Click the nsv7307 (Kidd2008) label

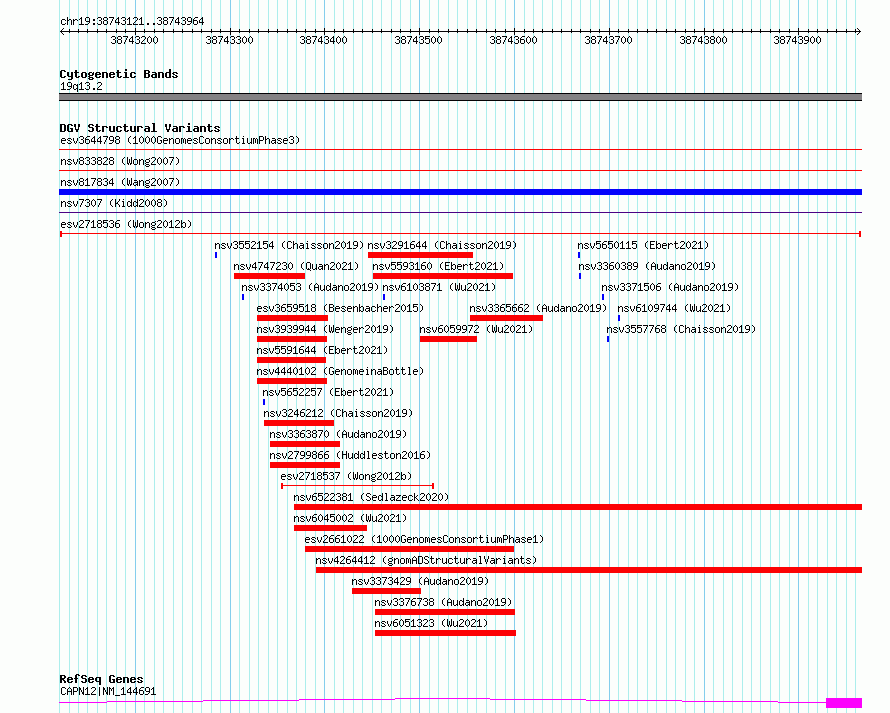(114, 203)
